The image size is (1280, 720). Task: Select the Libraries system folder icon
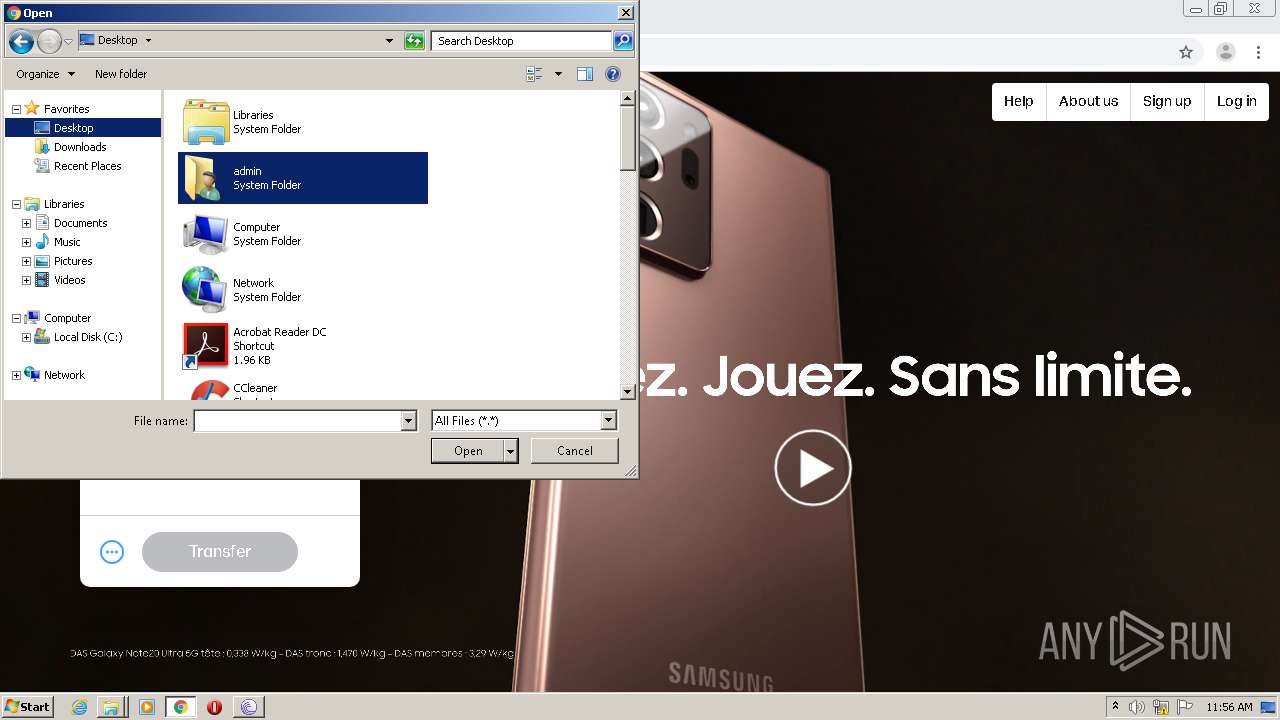click(x=206, y=122)
